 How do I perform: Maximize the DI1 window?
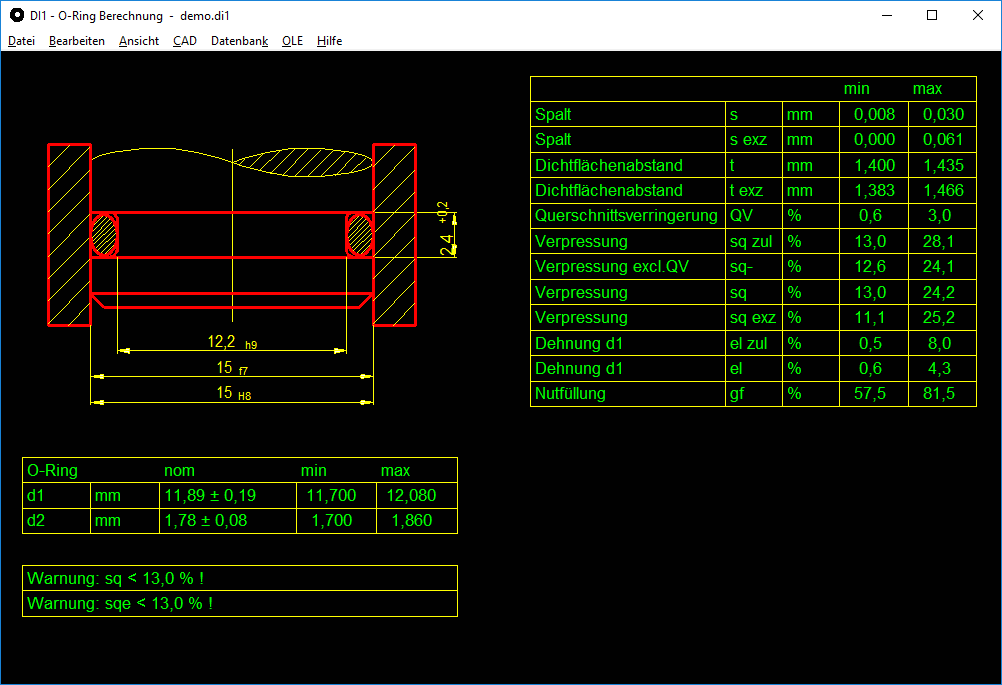tap(932, 15)
